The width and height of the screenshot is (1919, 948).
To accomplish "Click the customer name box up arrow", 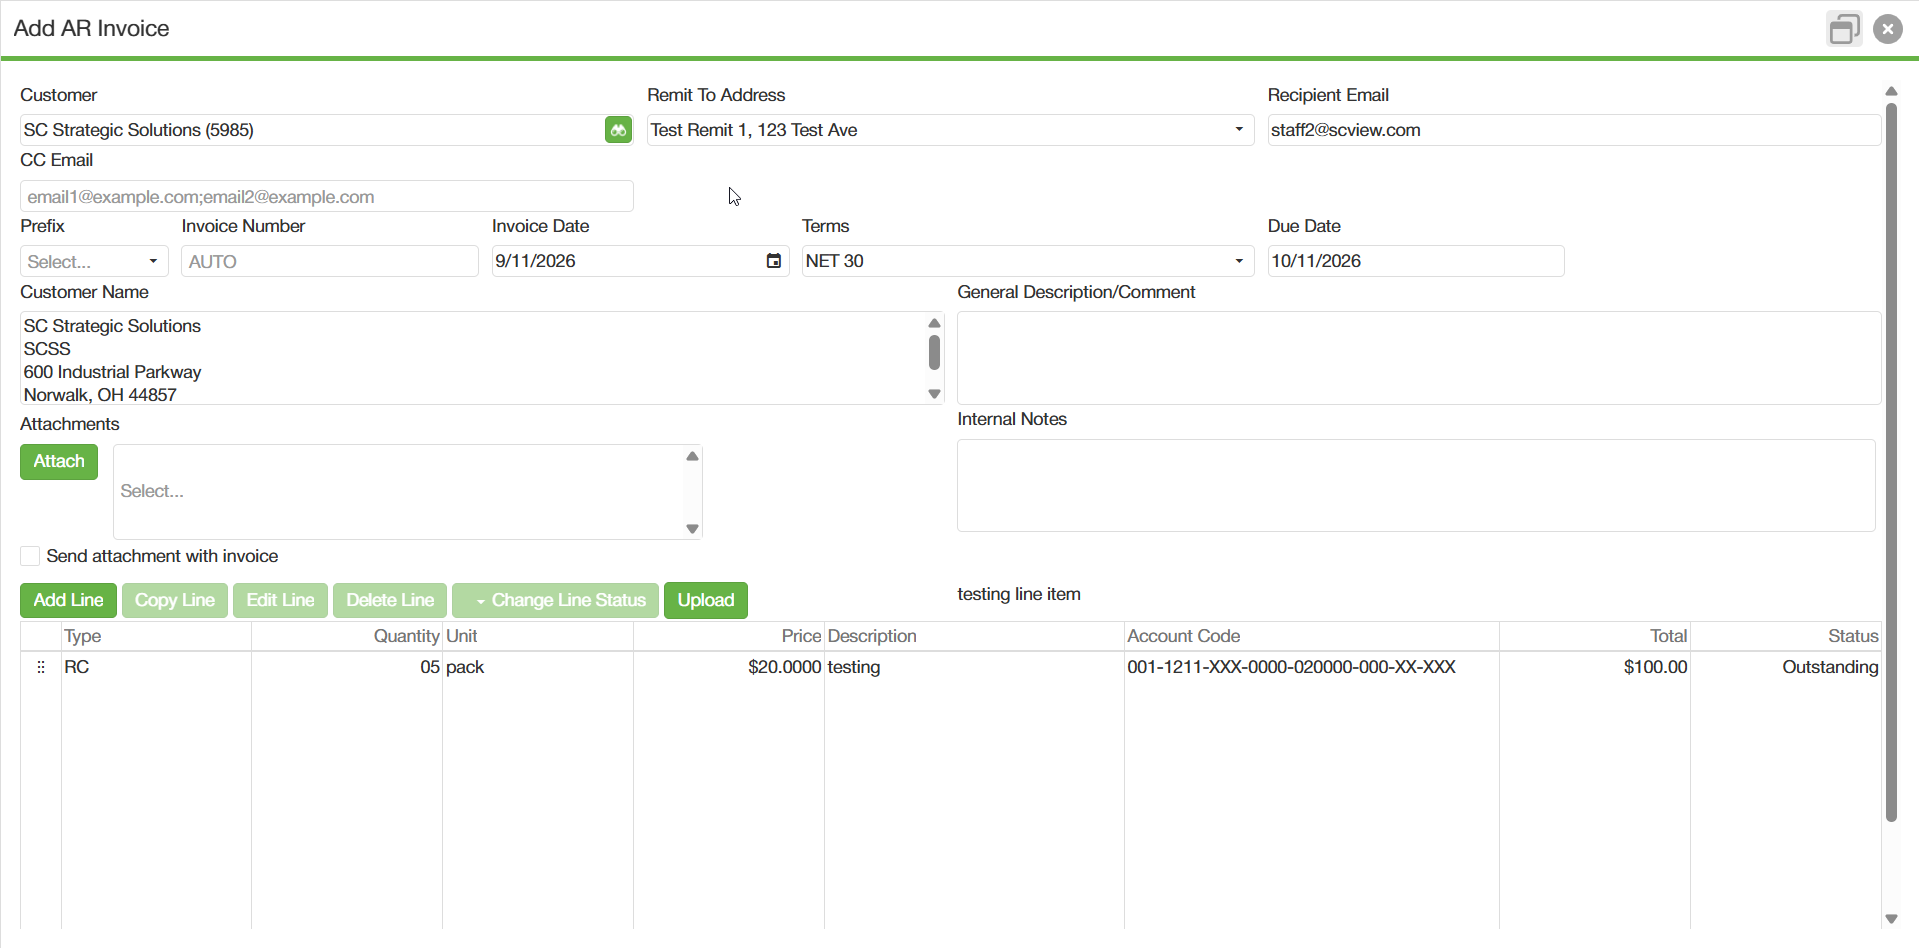I will 934,323.
